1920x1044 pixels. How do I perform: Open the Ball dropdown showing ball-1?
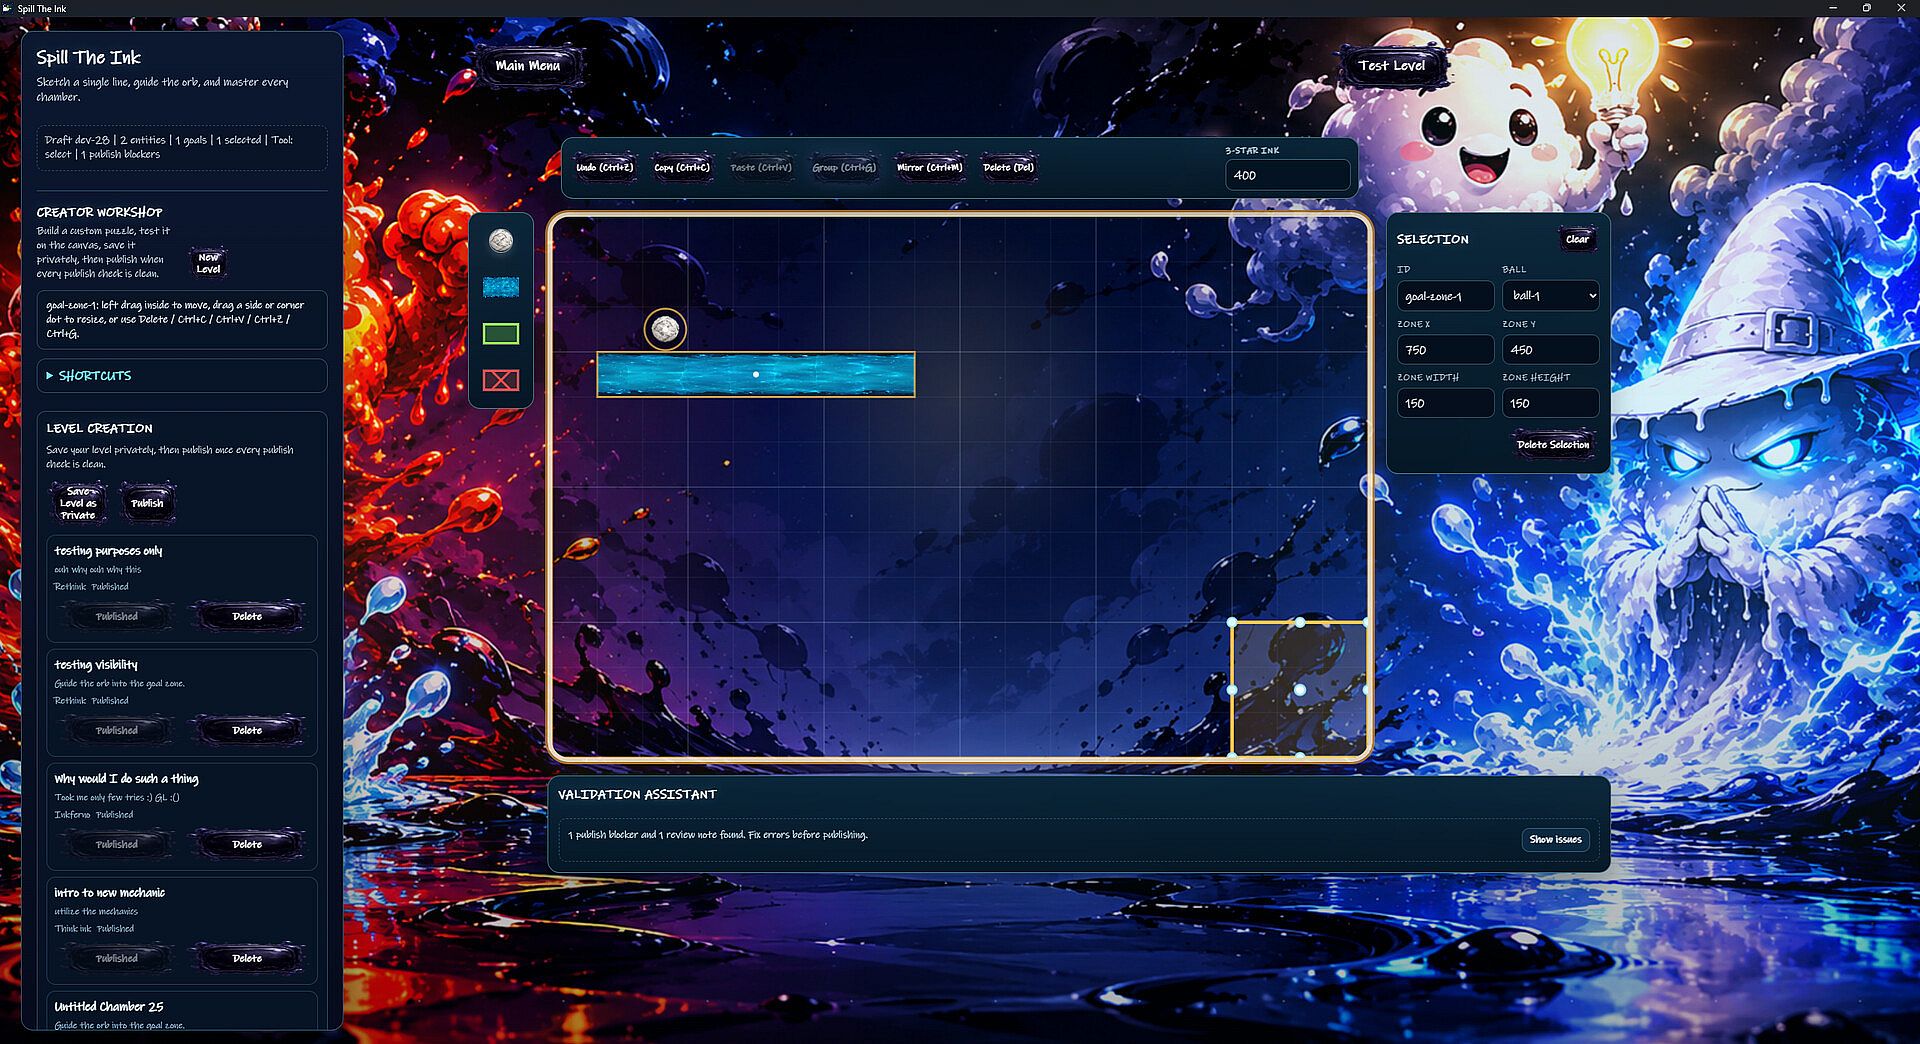coord(1550,296)
